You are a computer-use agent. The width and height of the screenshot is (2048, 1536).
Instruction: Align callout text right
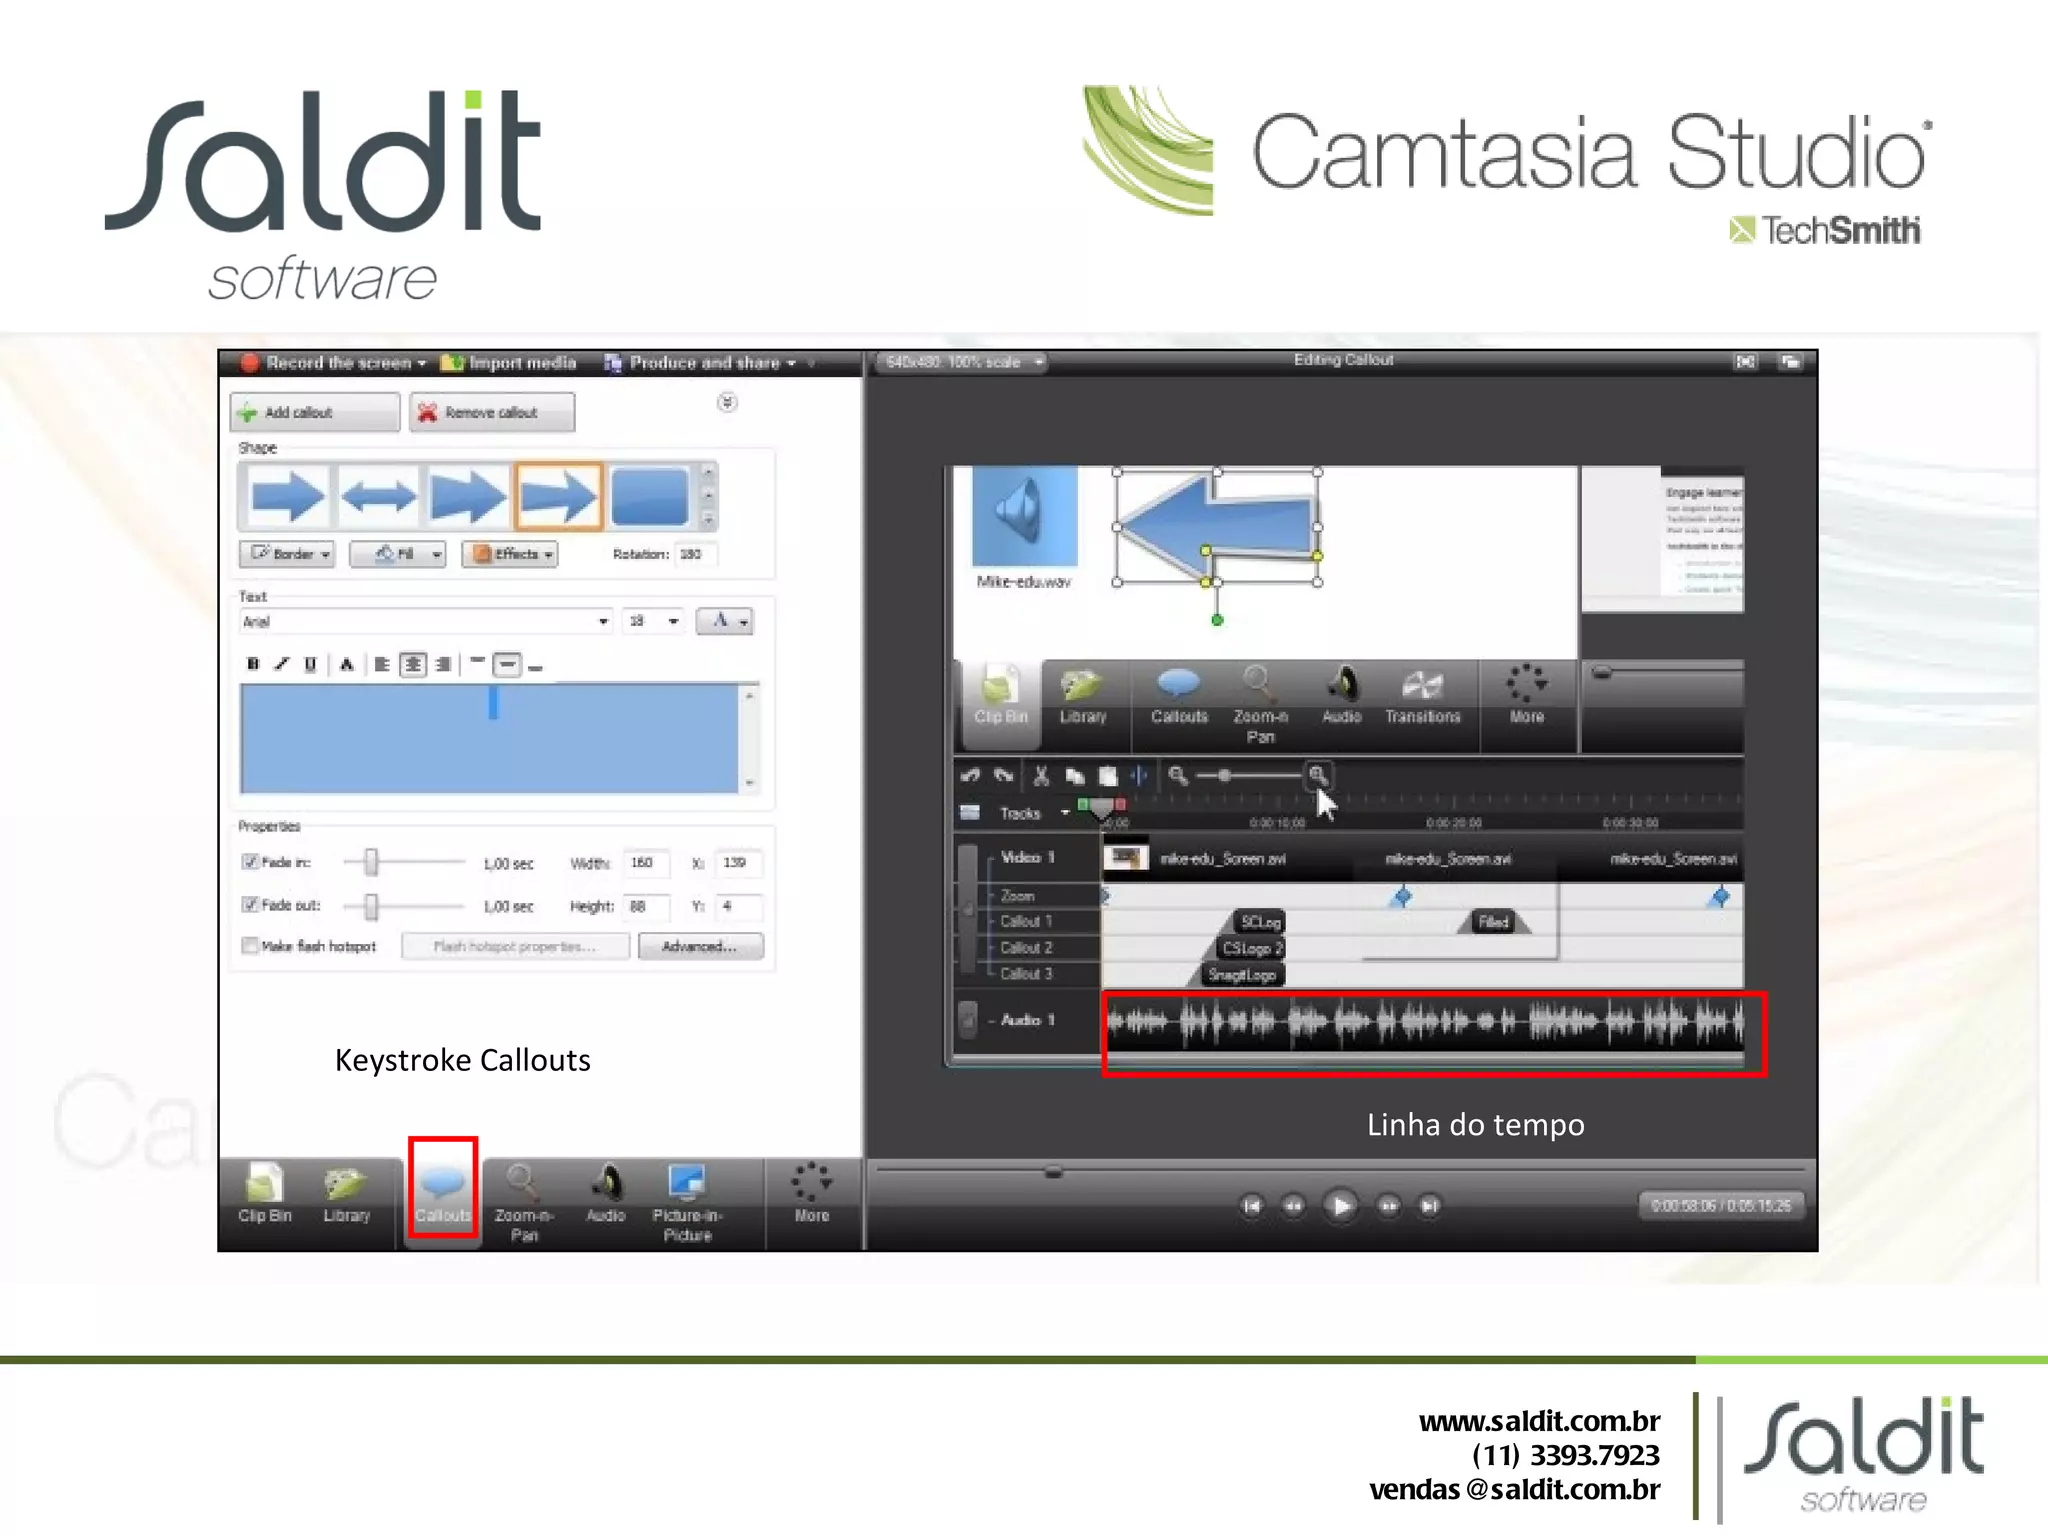[x=443, y=664]
